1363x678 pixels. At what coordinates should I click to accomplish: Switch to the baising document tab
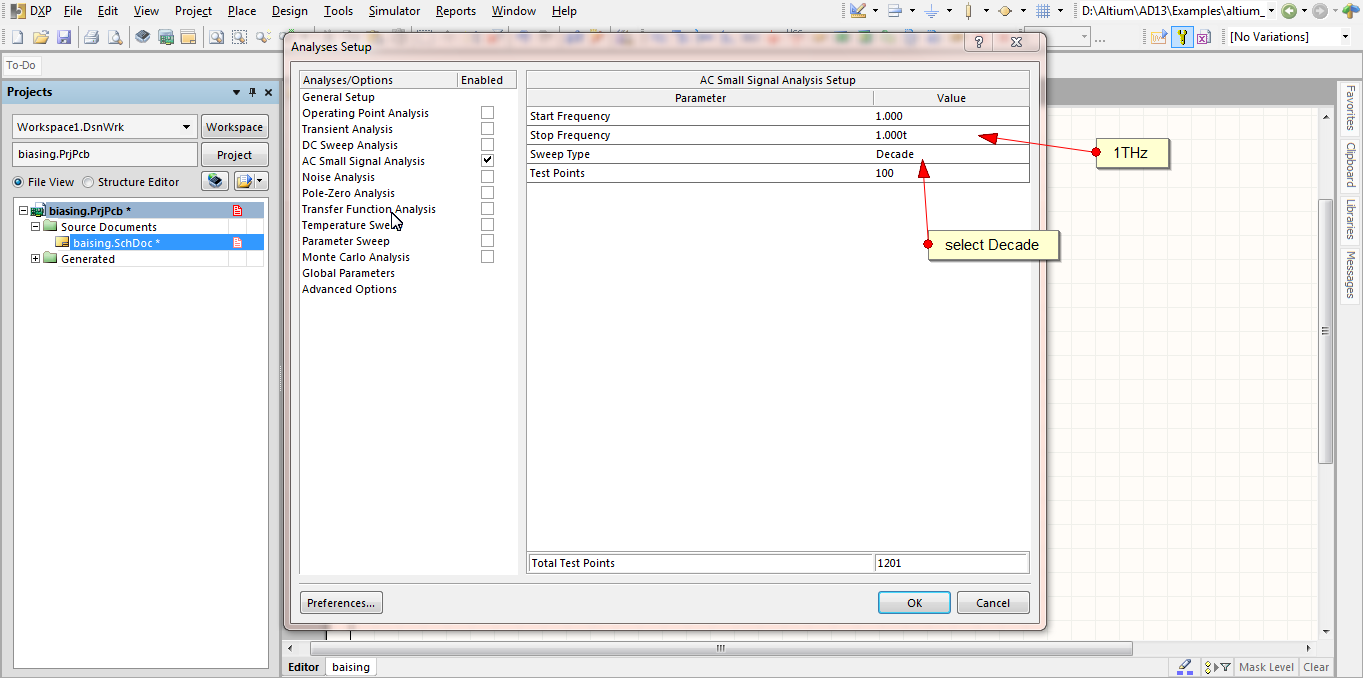tap(351, 667)
